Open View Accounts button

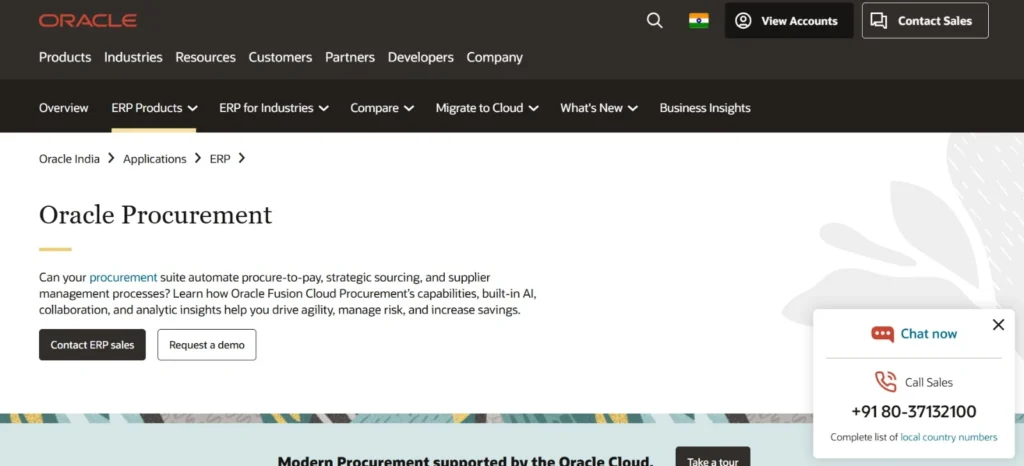click(789, 21)
